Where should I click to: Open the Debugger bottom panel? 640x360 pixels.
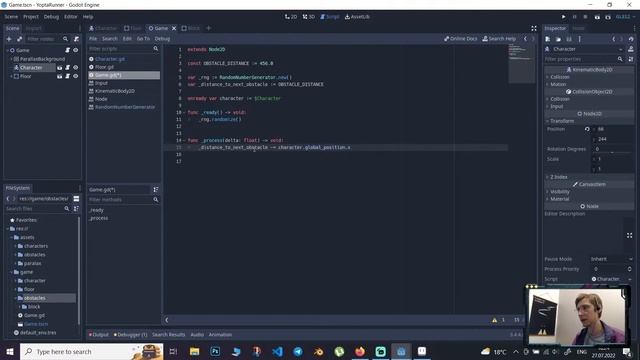pos(131,335)
